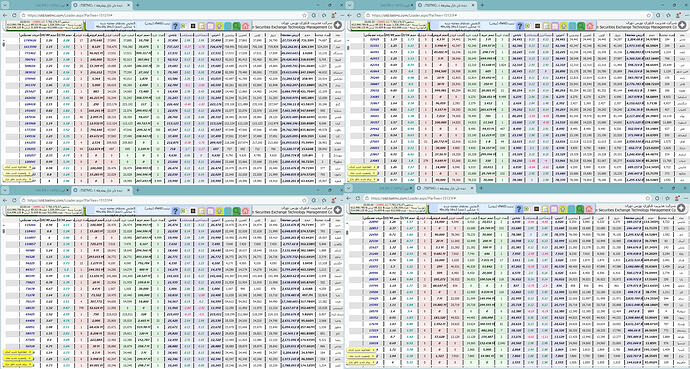Go to the red home icon in bottom-left window
690x369 pixels.
tap(246, 211)
